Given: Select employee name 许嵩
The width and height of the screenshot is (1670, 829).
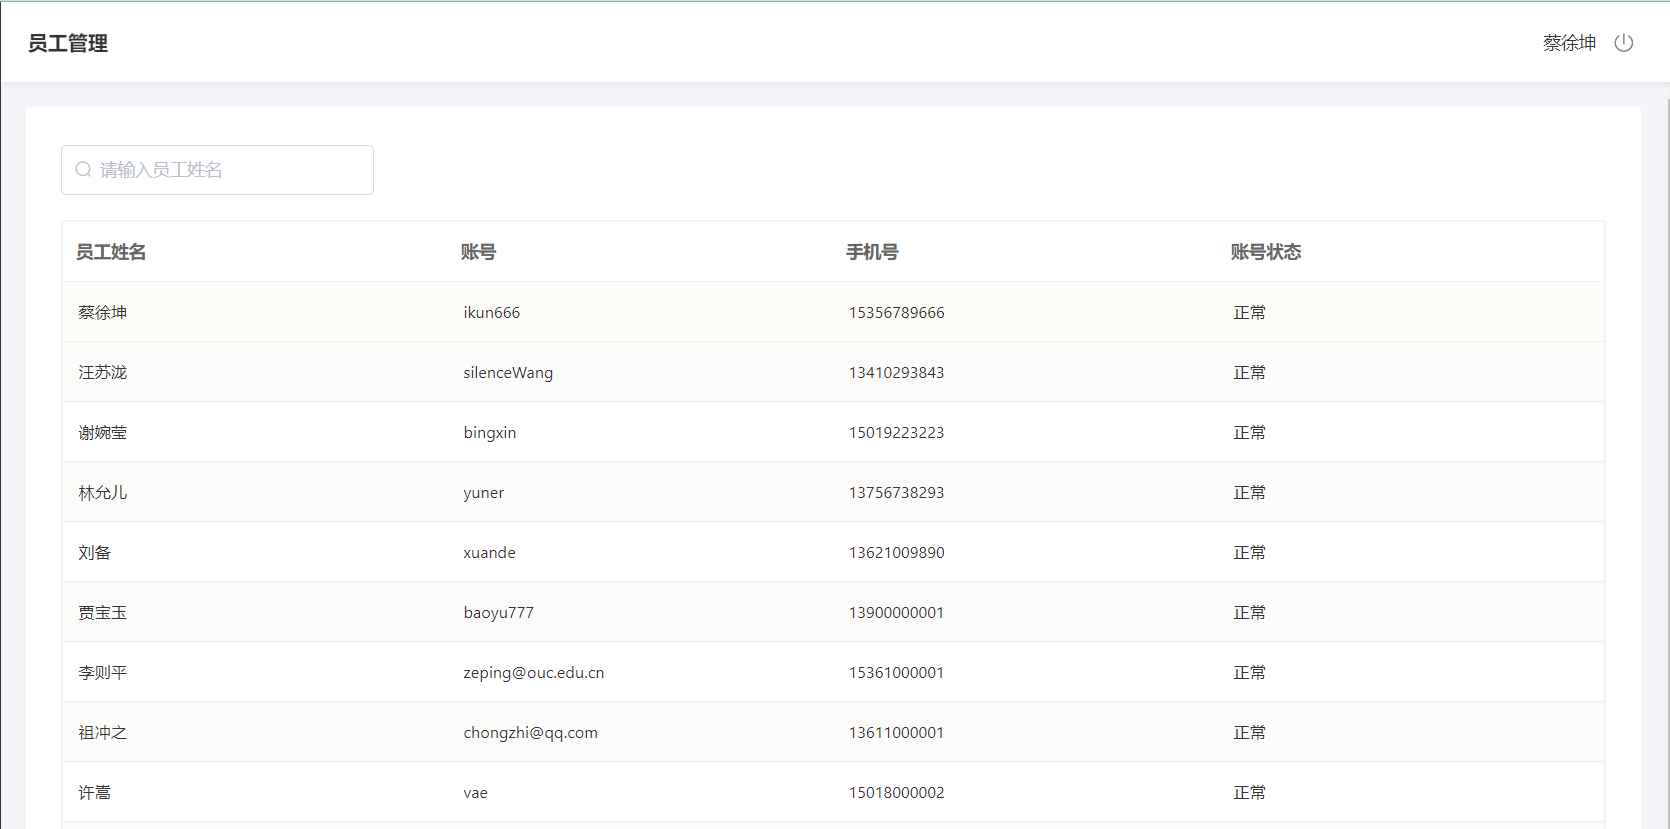Looking at the screenshot, I should [95, 793].
